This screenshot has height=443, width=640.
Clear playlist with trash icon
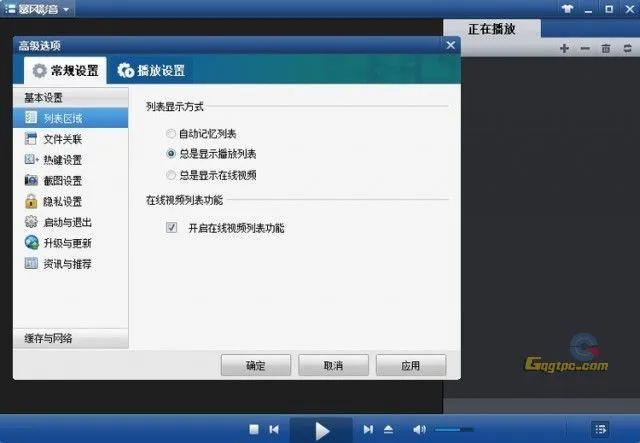[606, 48]
